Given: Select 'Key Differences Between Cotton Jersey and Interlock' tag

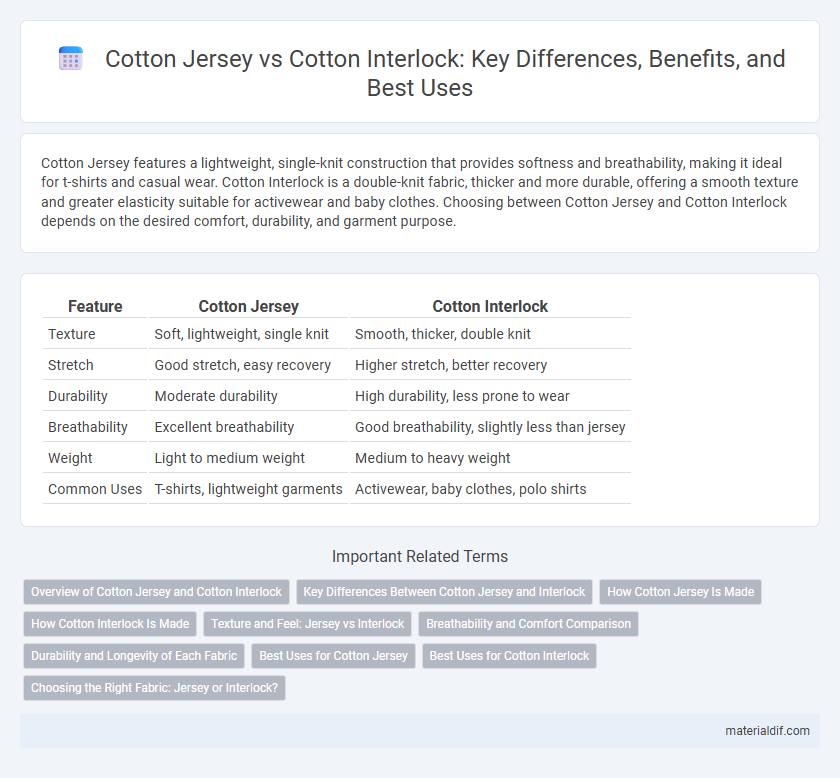Looking at the screenshot, I should [444, 592].
